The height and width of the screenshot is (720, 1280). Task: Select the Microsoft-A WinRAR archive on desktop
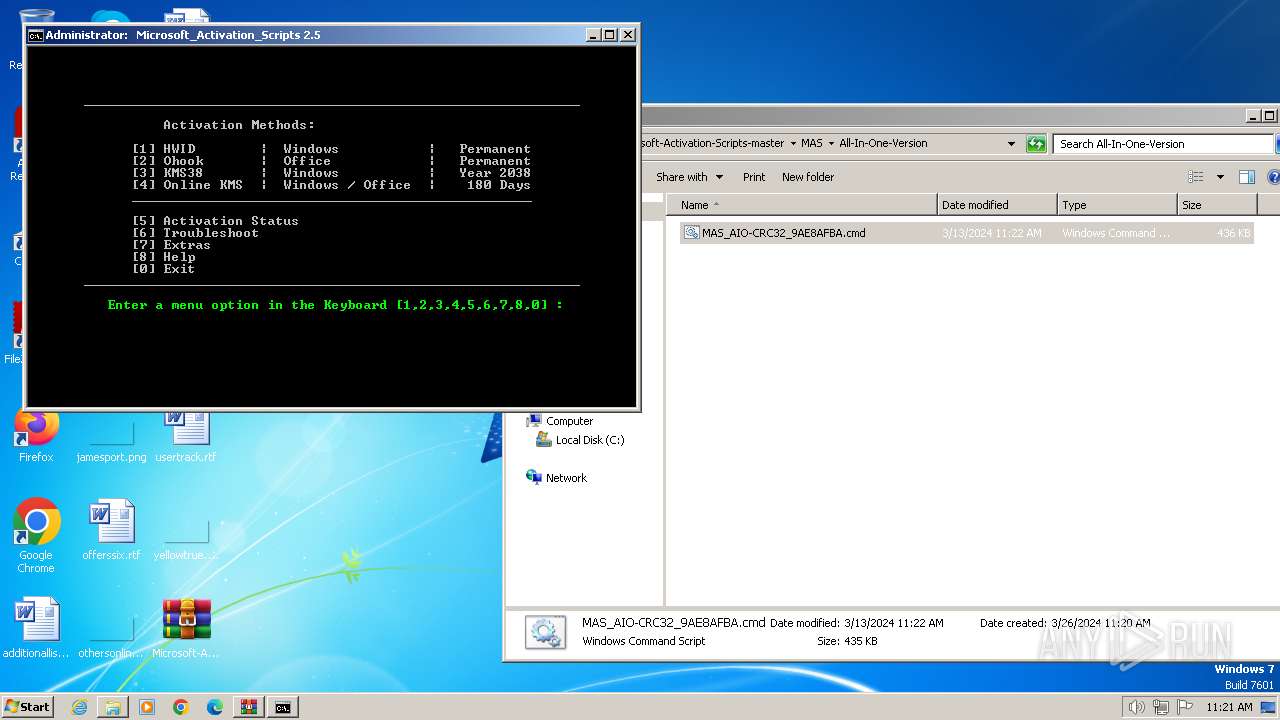click(186, 628)
